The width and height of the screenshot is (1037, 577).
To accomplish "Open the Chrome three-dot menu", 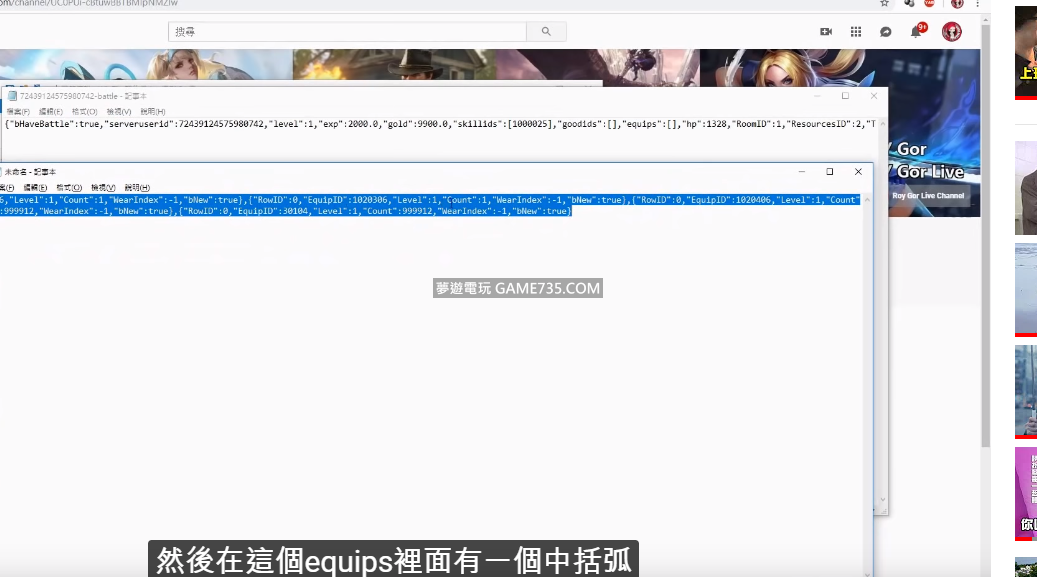I will click(x=977, y=3).
